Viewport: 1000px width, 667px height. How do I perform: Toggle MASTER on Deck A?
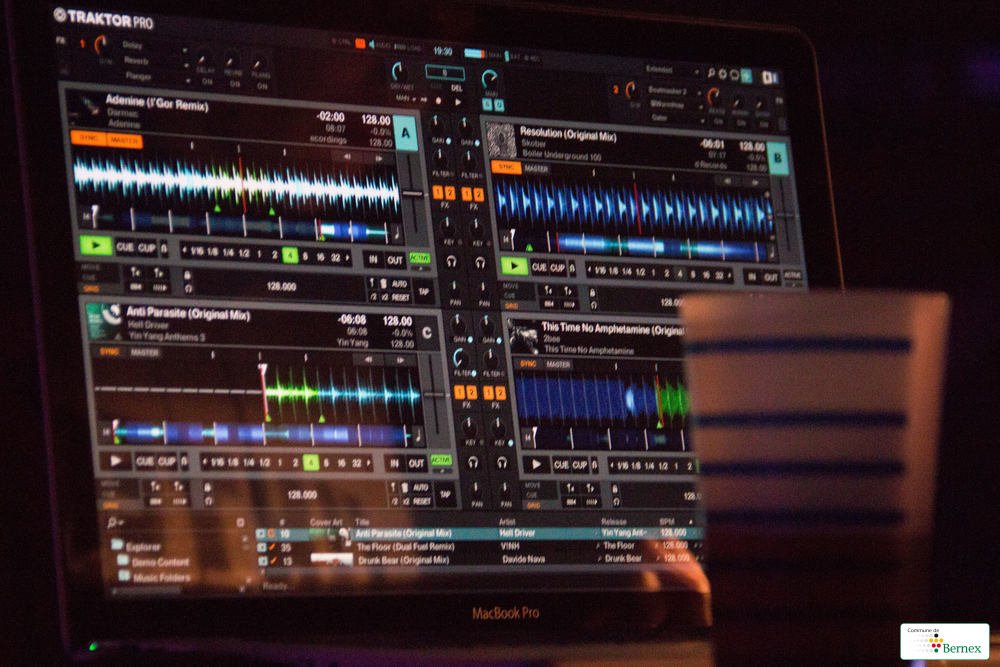124,140
